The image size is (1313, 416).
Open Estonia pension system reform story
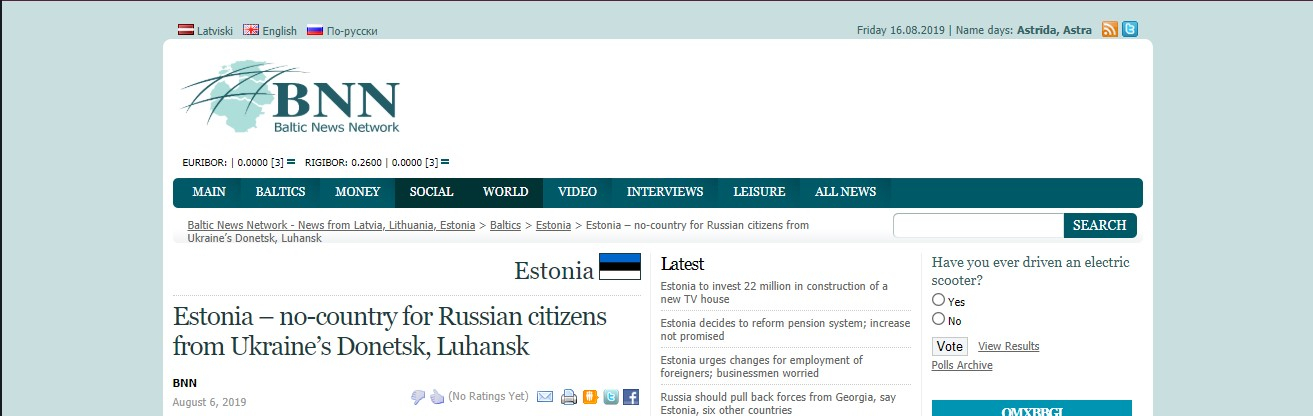tap(785, 330)
